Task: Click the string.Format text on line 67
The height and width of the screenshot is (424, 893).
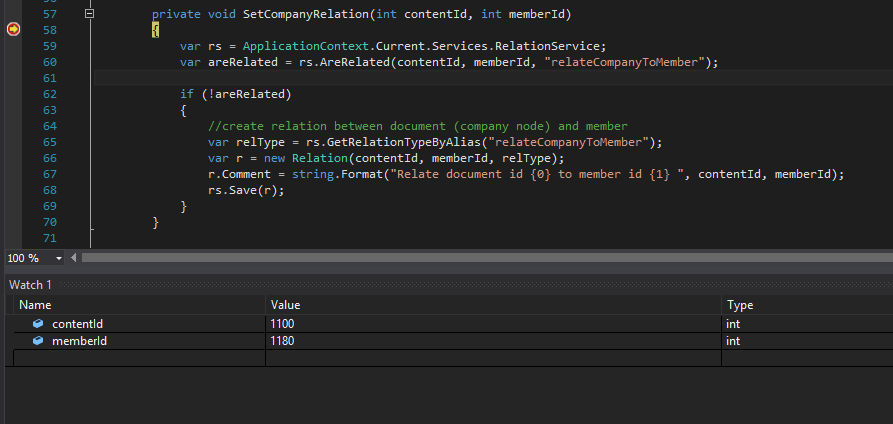Action: [x=337, y=174]
